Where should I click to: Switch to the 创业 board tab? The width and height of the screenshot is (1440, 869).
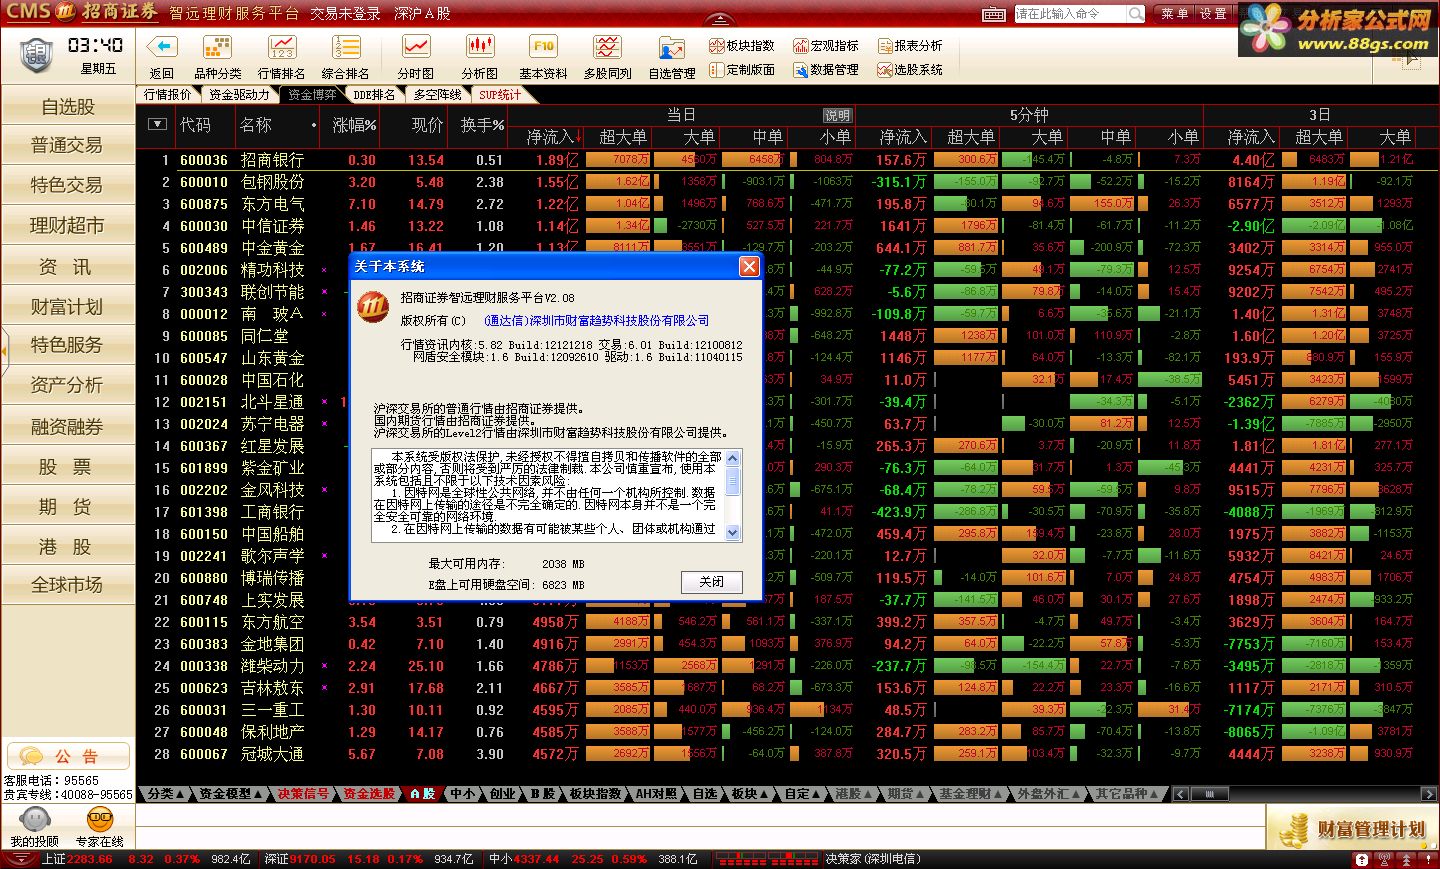[x=503, y=794]
